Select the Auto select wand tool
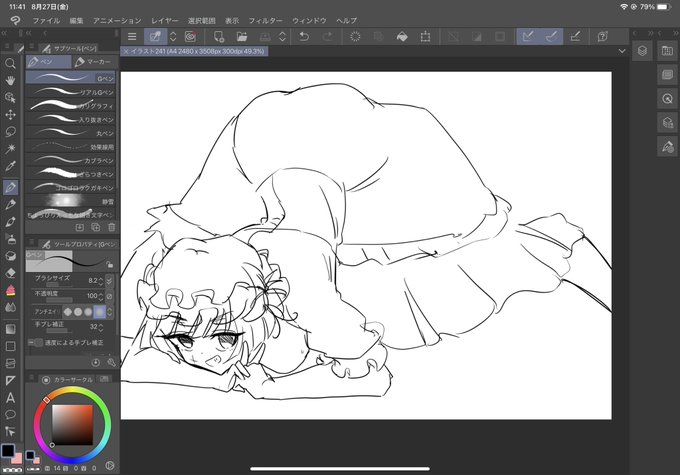The image size is (680, 475). pyautogui.click(x=10, y=149)
